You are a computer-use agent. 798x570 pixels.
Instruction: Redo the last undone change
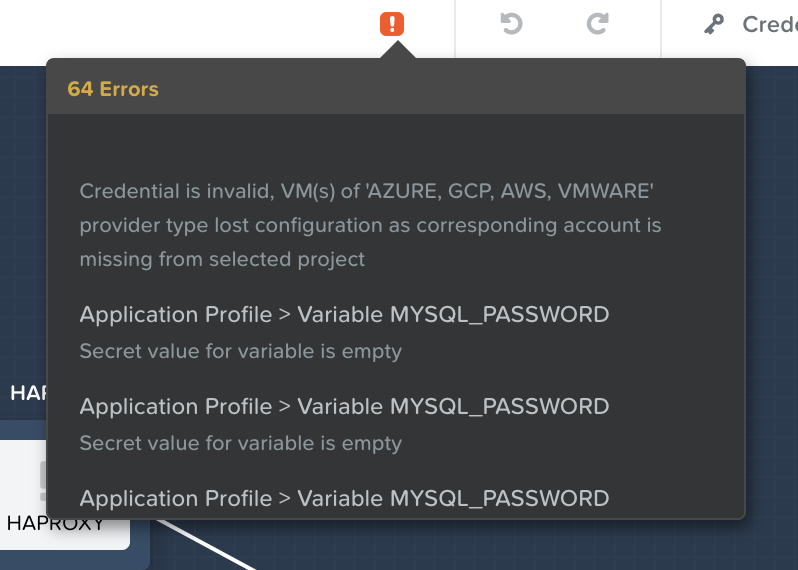[597, 24]
